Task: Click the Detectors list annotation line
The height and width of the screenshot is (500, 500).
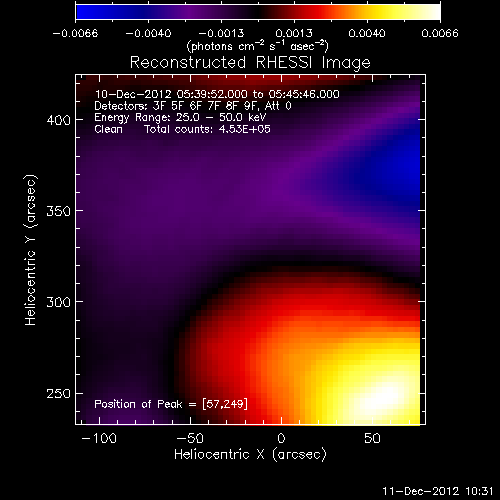Action: (193, 106)
